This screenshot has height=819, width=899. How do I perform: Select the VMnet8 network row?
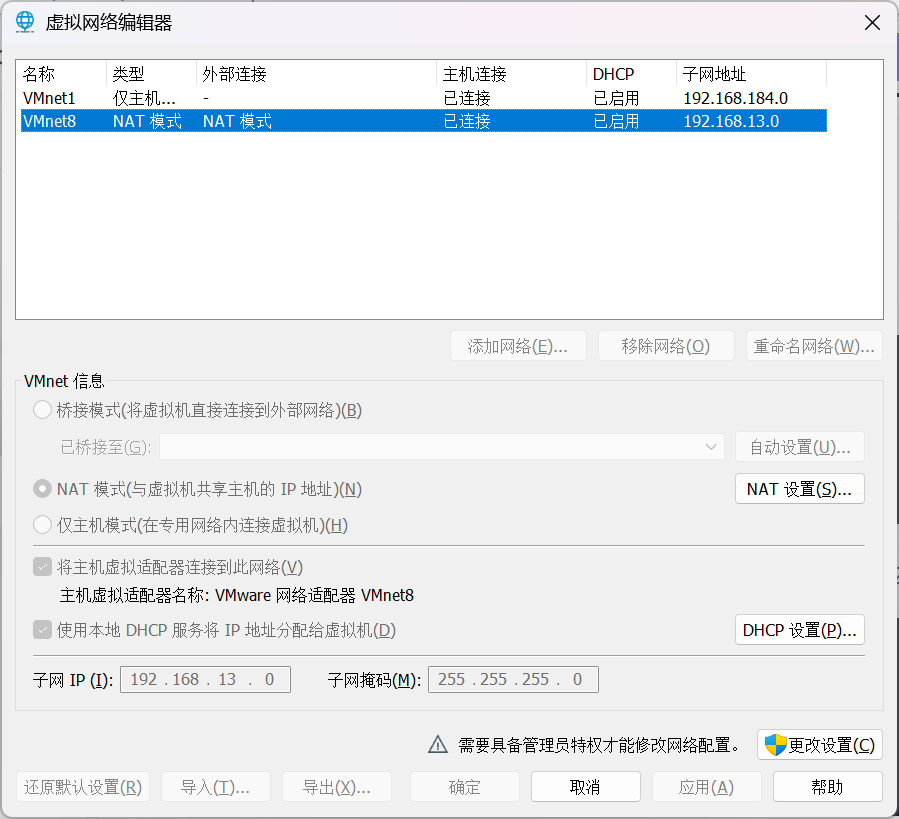tap(424, 121)
